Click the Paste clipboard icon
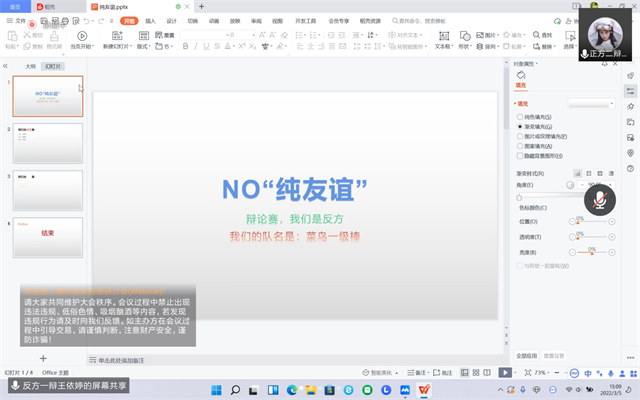 pos(12,36)
